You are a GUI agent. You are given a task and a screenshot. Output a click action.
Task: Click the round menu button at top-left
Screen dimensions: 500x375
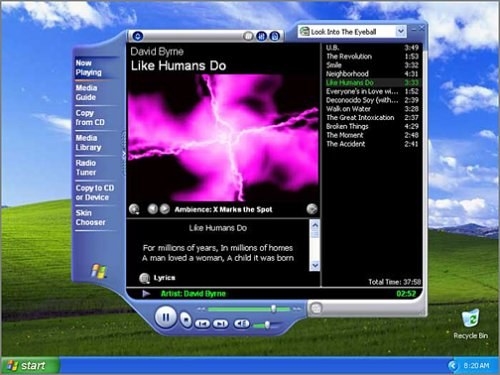(137, 36)
